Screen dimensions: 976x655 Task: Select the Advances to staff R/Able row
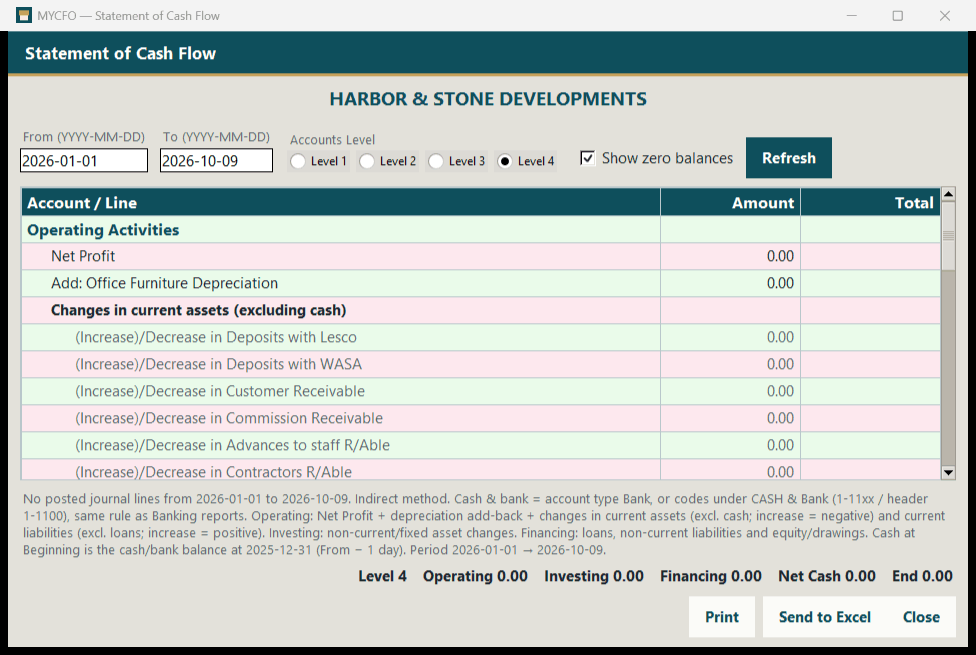point(481,445)
